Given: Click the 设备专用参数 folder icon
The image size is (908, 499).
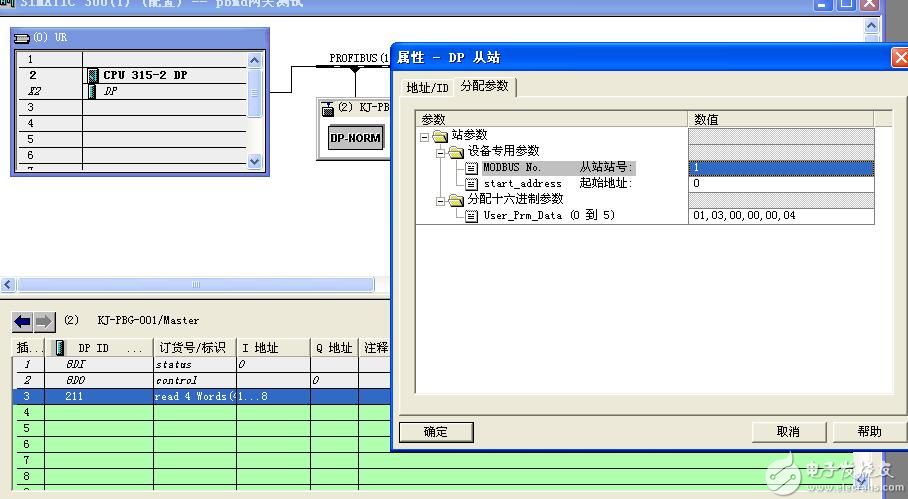Looking at the screenshot, I should point(456,152).
